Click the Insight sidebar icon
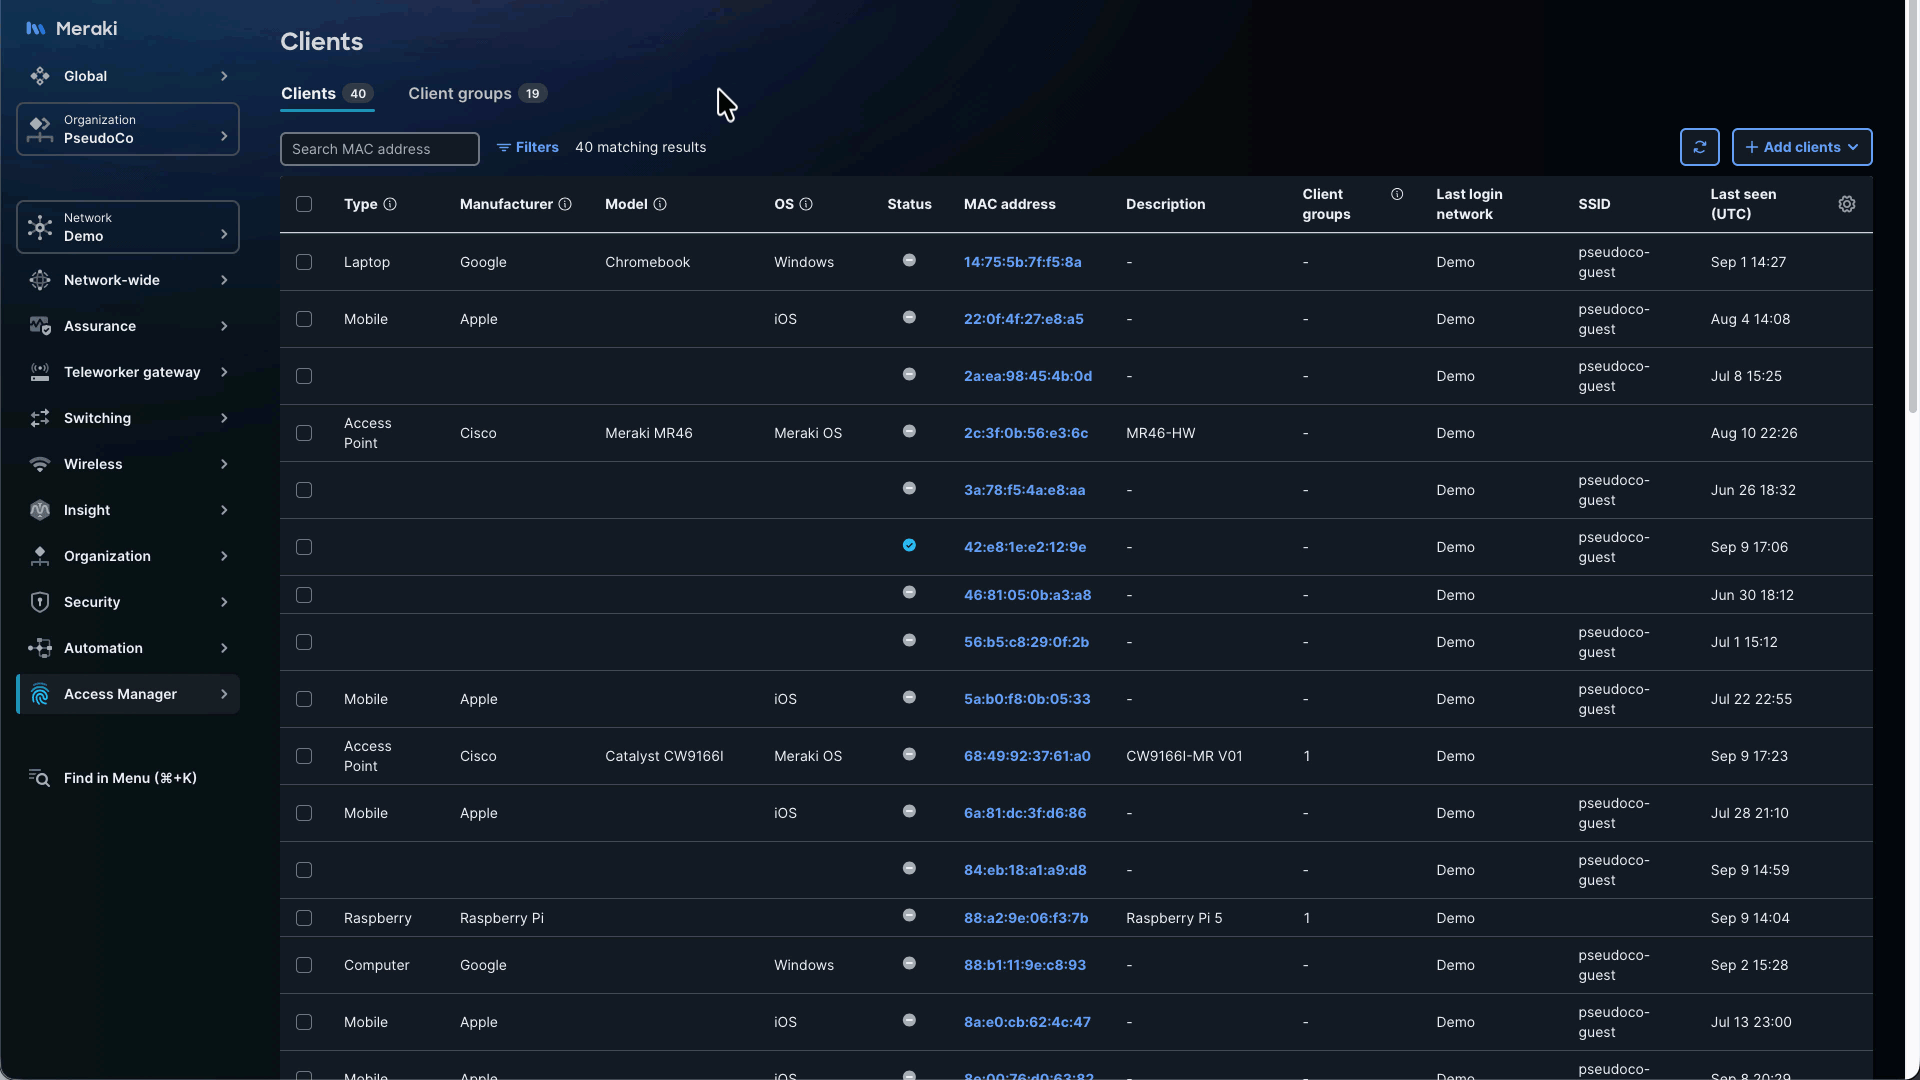1920x1080 pixels. click(40, 510)
